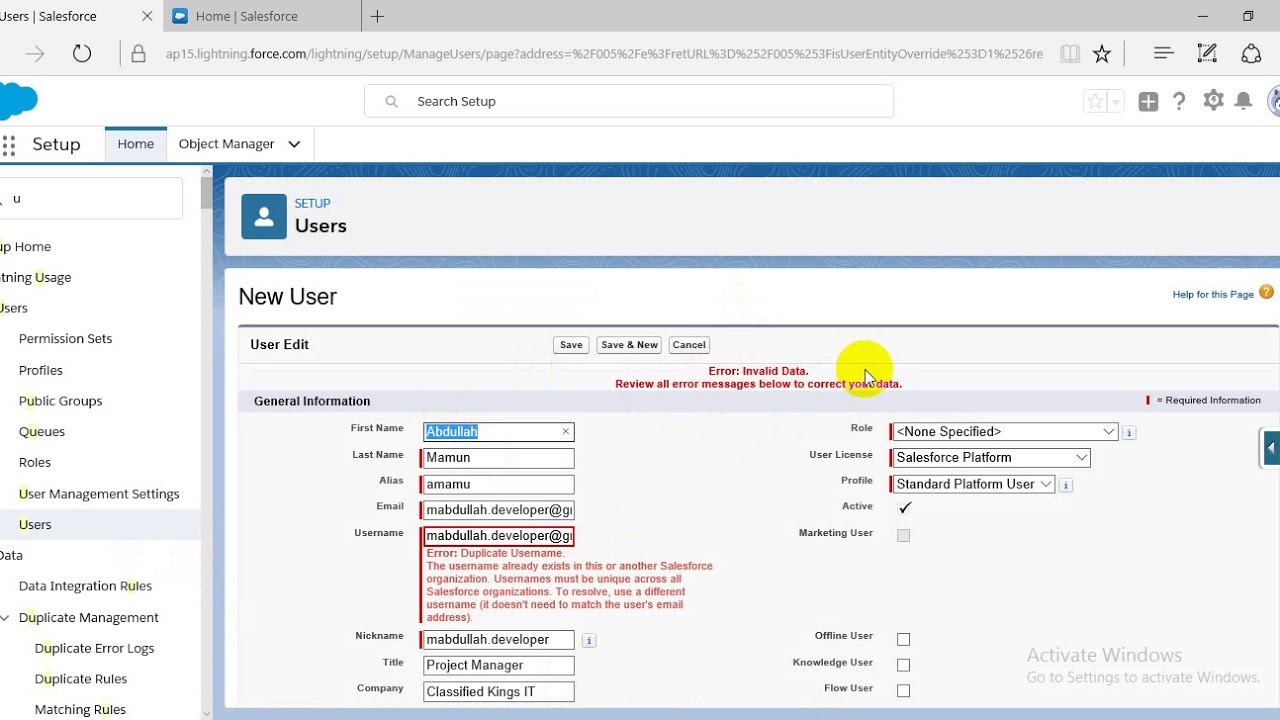Open Public Groups in sidebar
1280x720 pixels.
pyautogui.click(x=61, y=401)
